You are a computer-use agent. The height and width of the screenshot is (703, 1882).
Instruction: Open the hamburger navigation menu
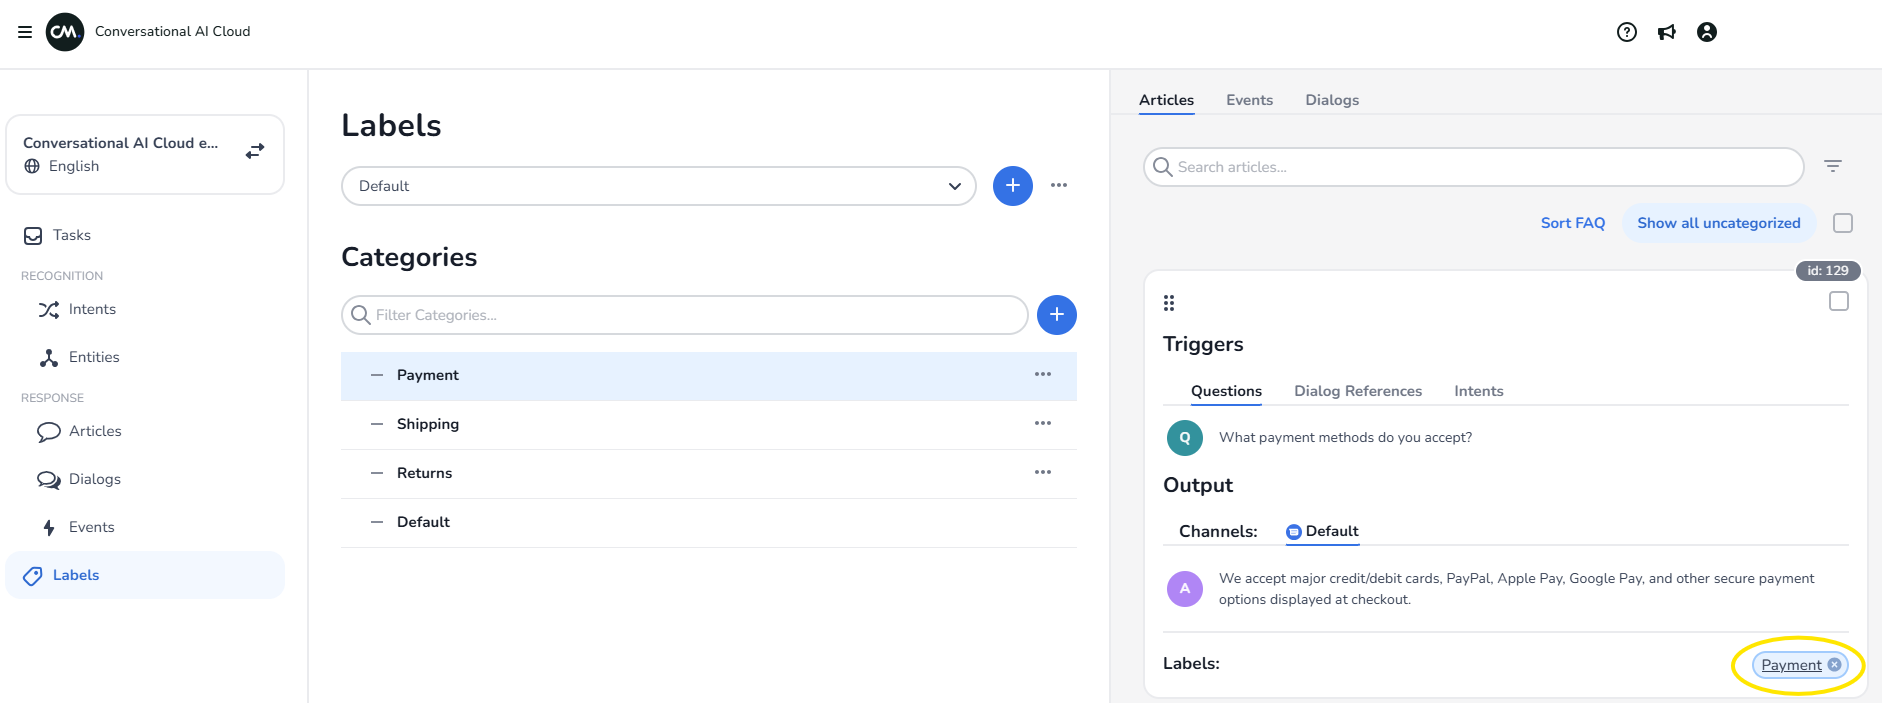(25, 32)
